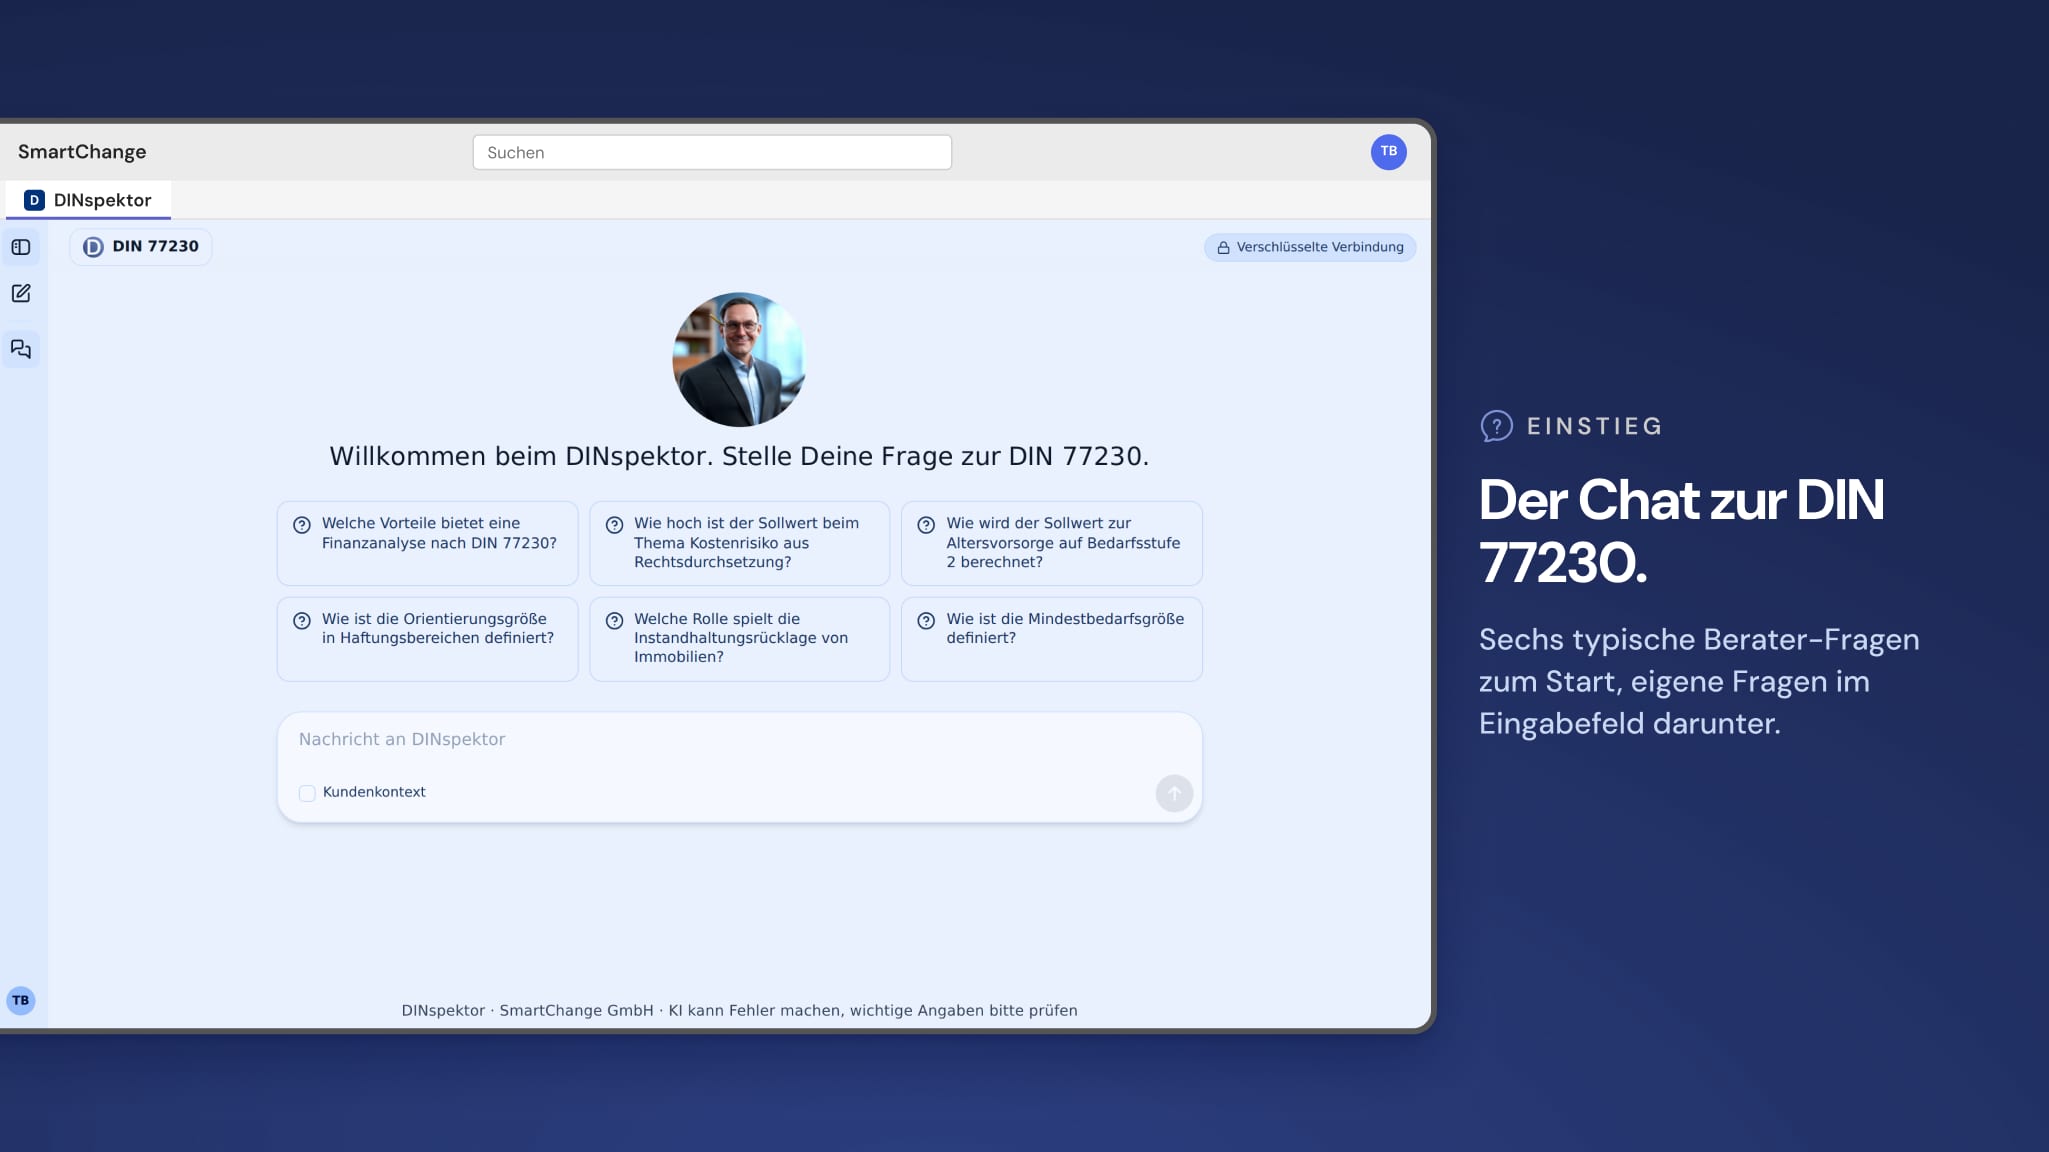The image size is (2049, 1152).
Task: Choose 'Wie ist die Mindestbedarfsgröße definiert?'
Action: [1051, 639]
